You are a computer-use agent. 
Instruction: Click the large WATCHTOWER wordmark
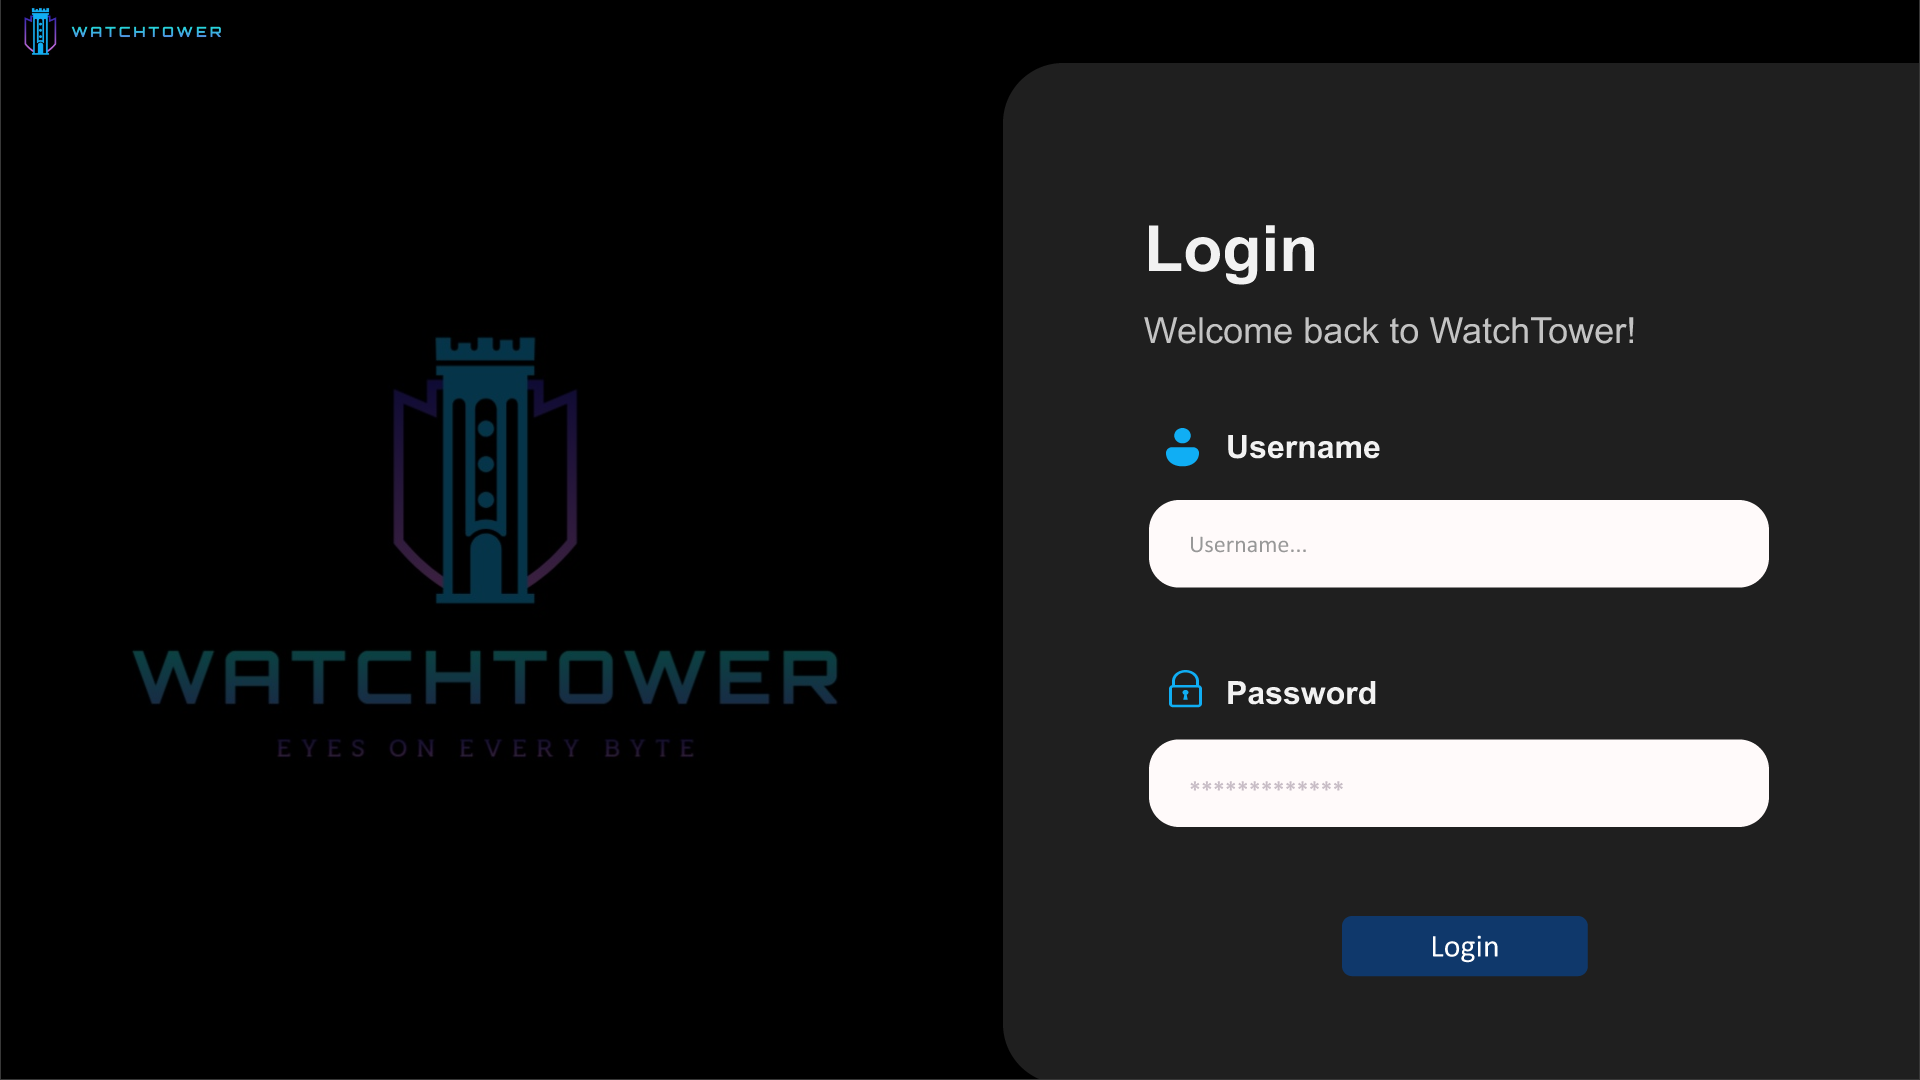[x=486, y=677]
